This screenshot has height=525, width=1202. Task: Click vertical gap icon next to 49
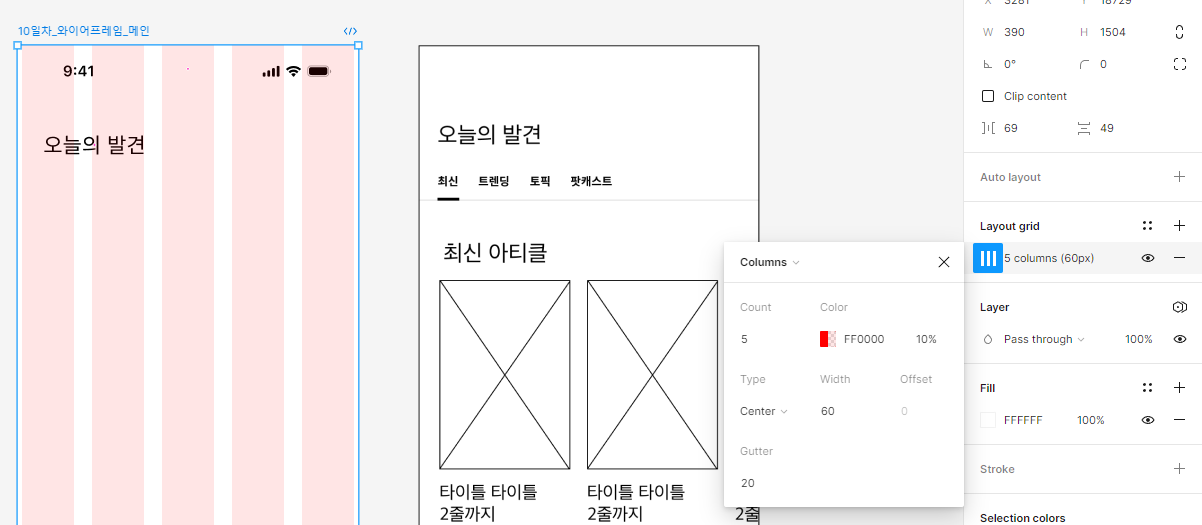coord(1084,128)
